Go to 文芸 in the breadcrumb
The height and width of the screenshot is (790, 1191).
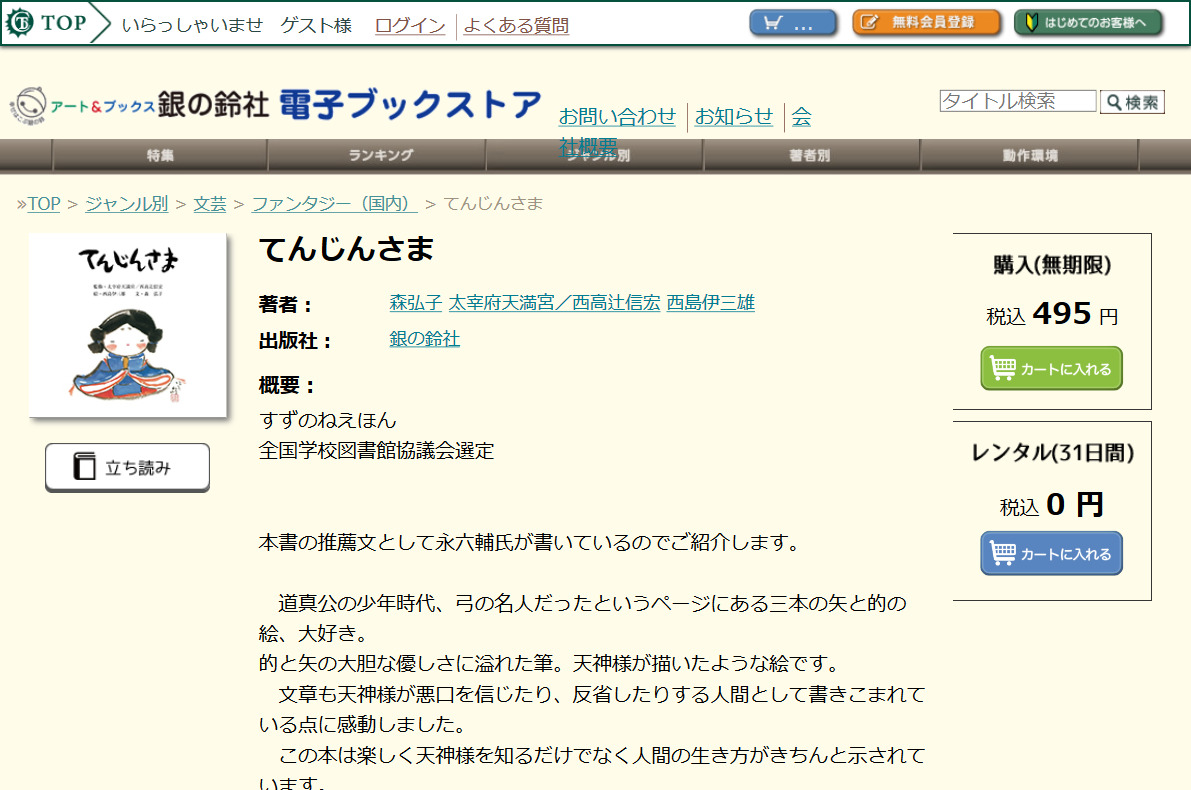(x=210, y=204)
